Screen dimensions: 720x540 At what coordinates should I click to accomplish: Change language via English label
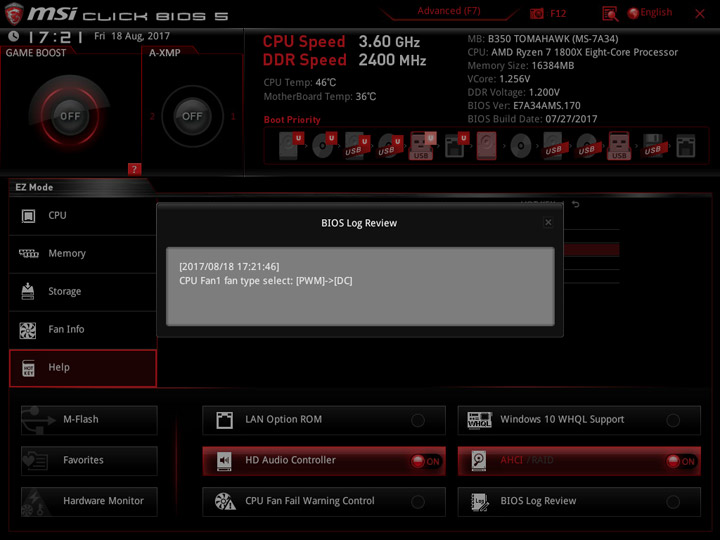pyautogui.click(x=656, y=12)
